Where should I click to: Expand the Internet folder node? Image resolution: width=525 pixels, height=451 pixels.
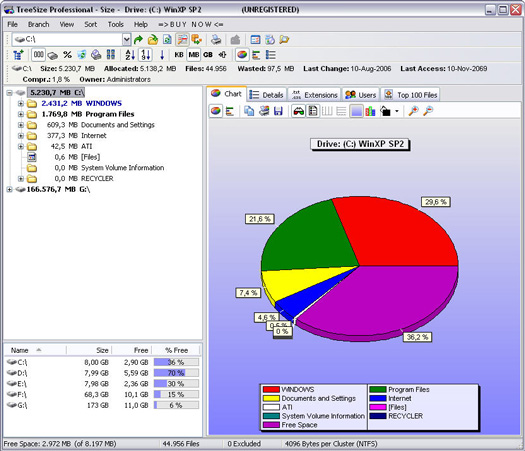coord(21,136)
